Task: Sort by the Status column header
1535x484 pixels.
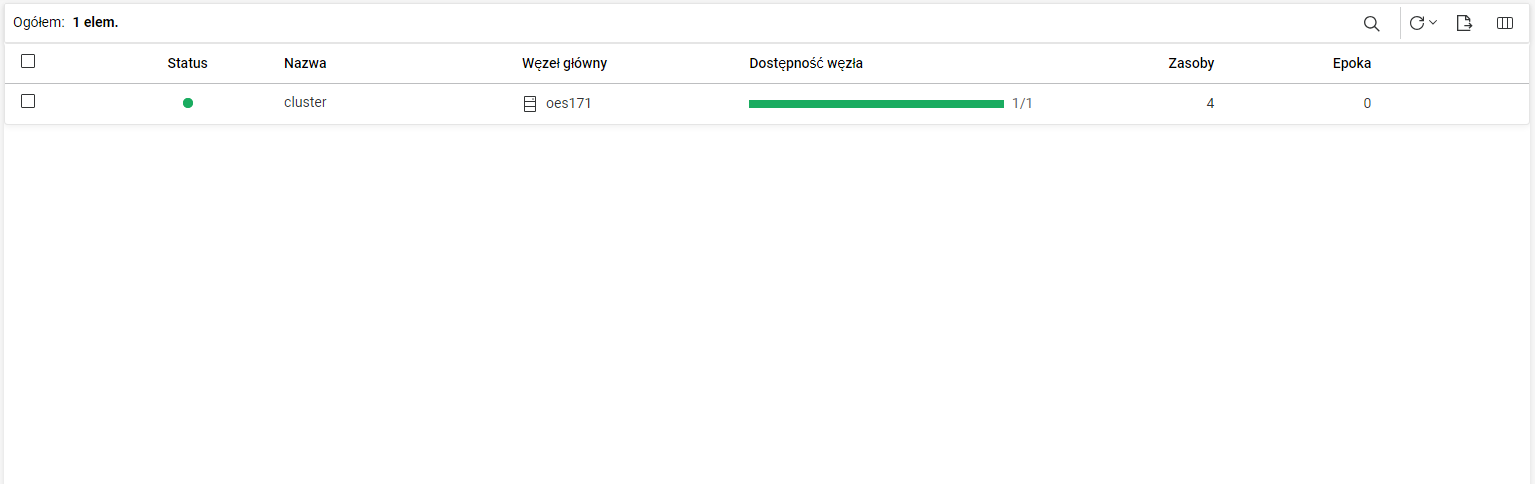Action: click(187, 63)
